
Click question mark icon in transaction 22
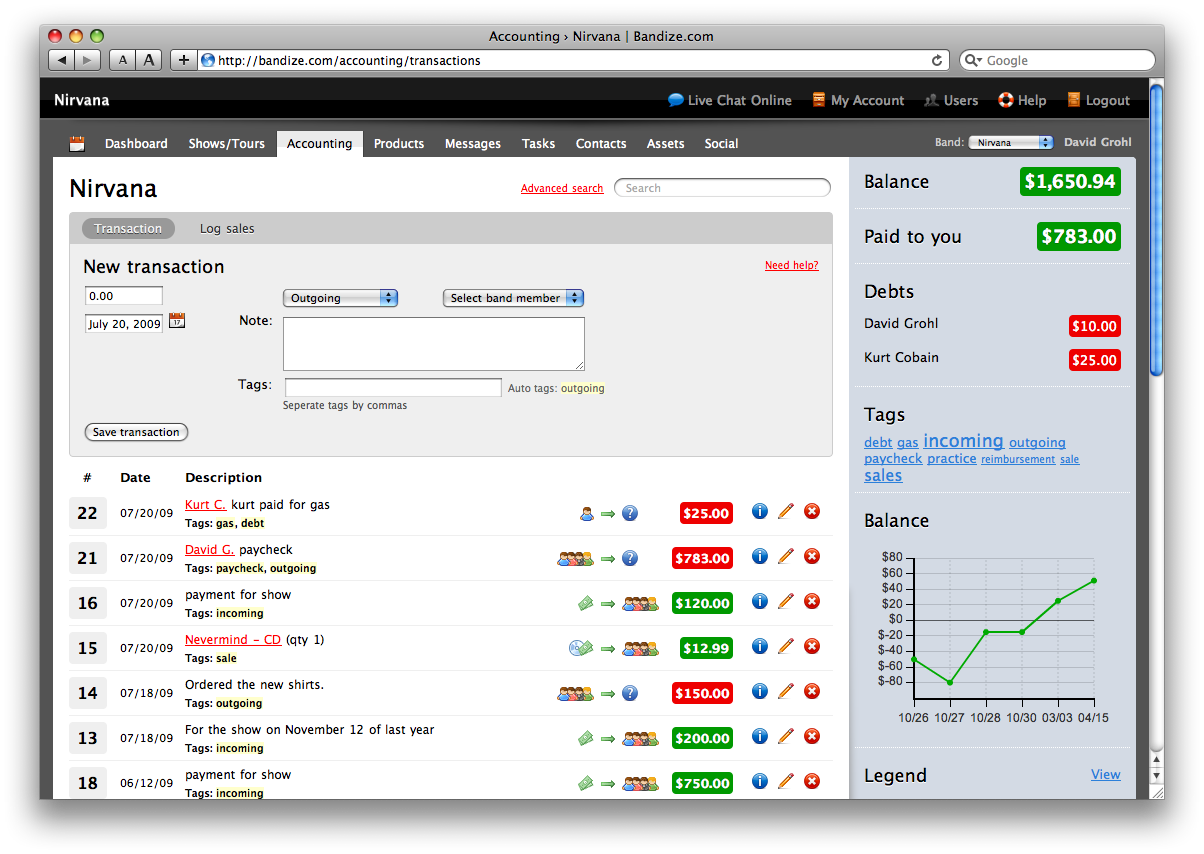(630, 514)
